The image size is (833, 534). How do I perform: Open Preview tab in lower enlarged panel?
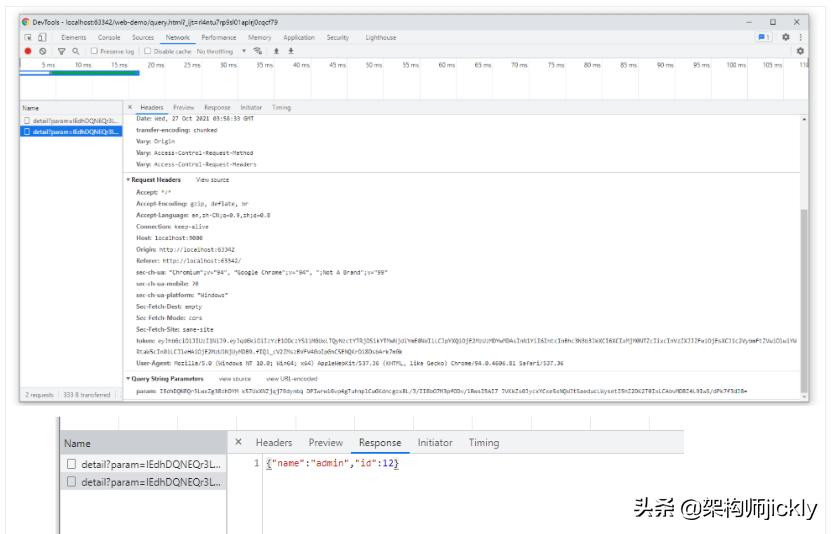[x=326, y=443]
